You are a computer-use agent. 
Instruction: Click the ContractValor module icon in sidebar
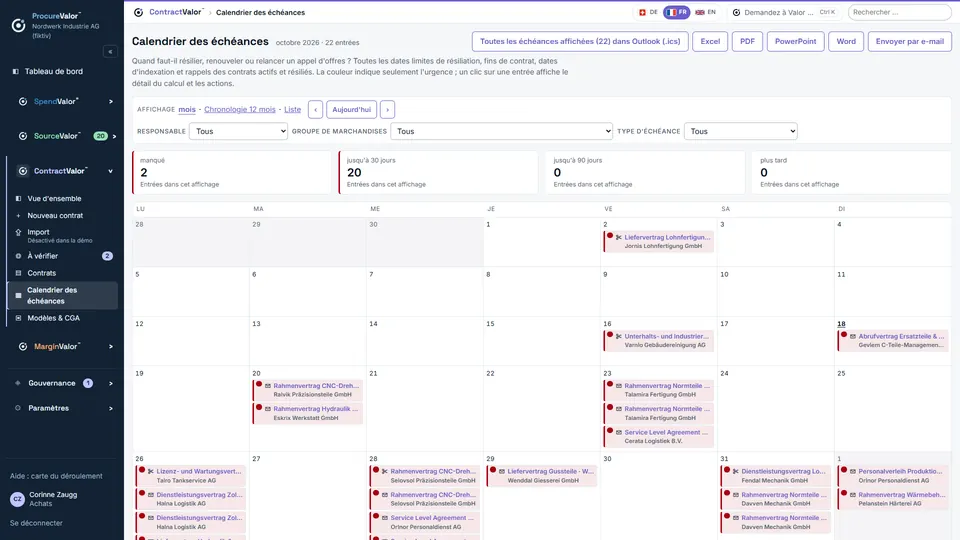(23, 171)
